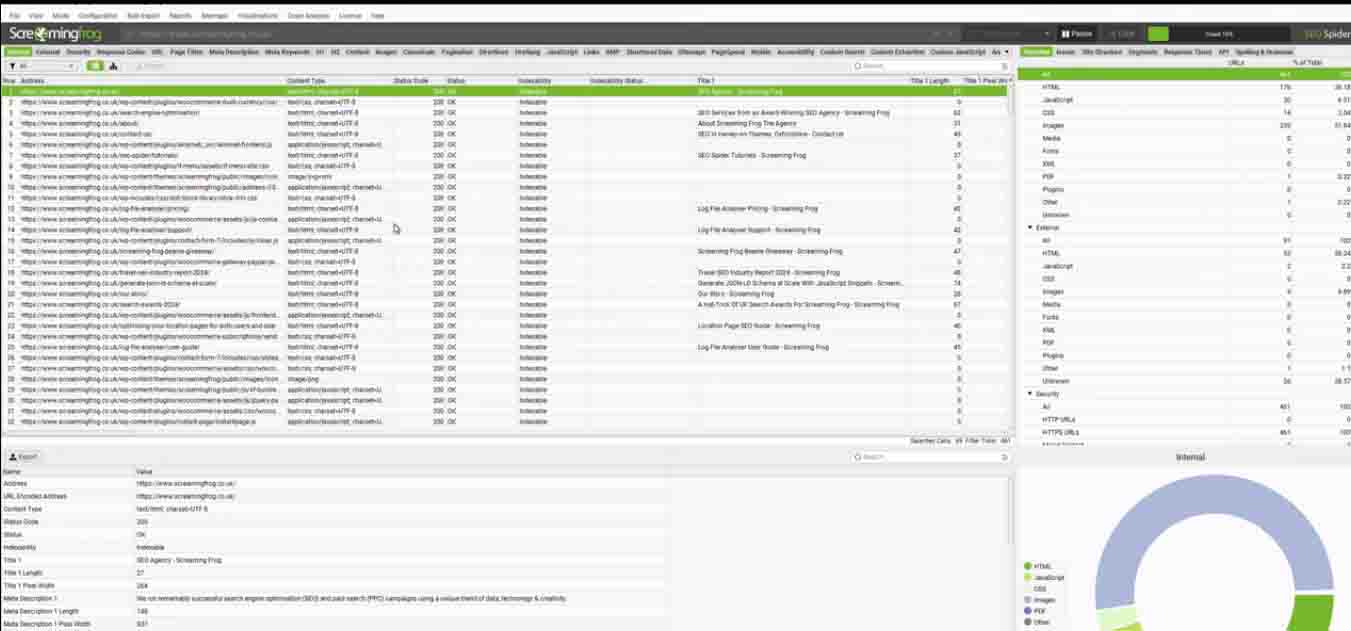Sort by the Content Type column header

click(x=338, y=80)
